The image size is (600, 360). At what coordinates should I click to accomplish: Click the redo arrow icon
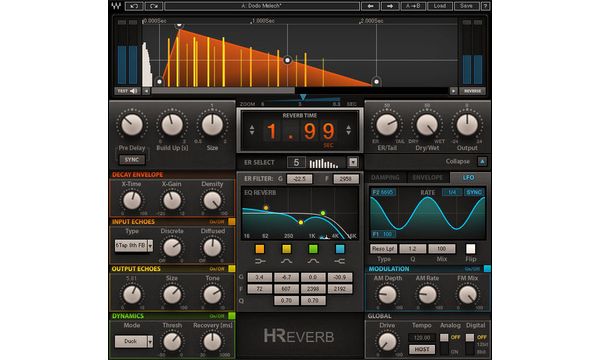pyautogui.click(x=154, y=6)
